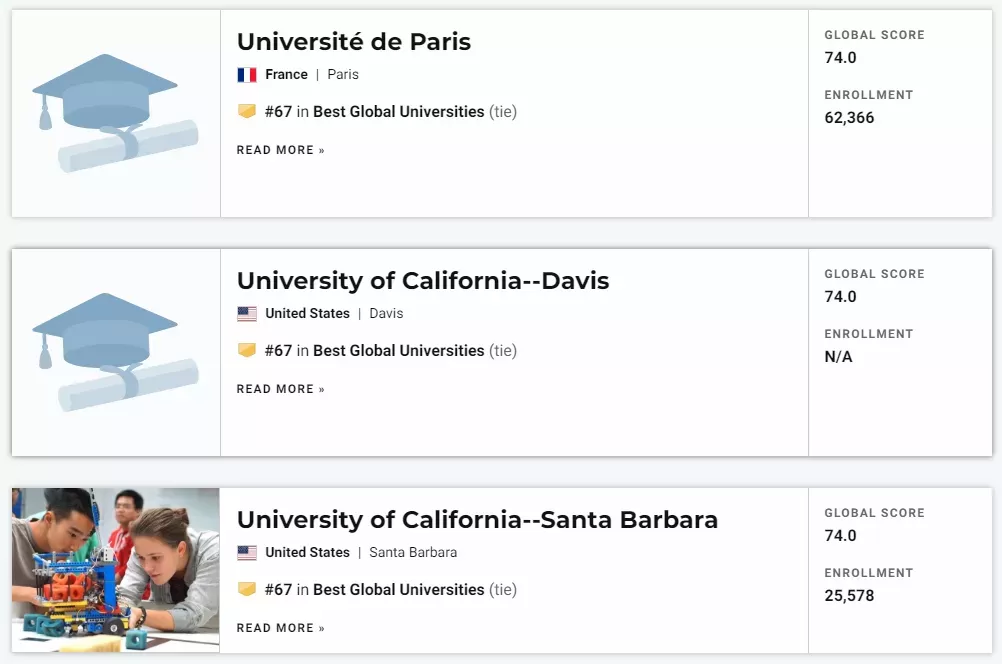
Task: Click Université de Paris enrollment figure 62,366
Action: (x=849, y=118)
